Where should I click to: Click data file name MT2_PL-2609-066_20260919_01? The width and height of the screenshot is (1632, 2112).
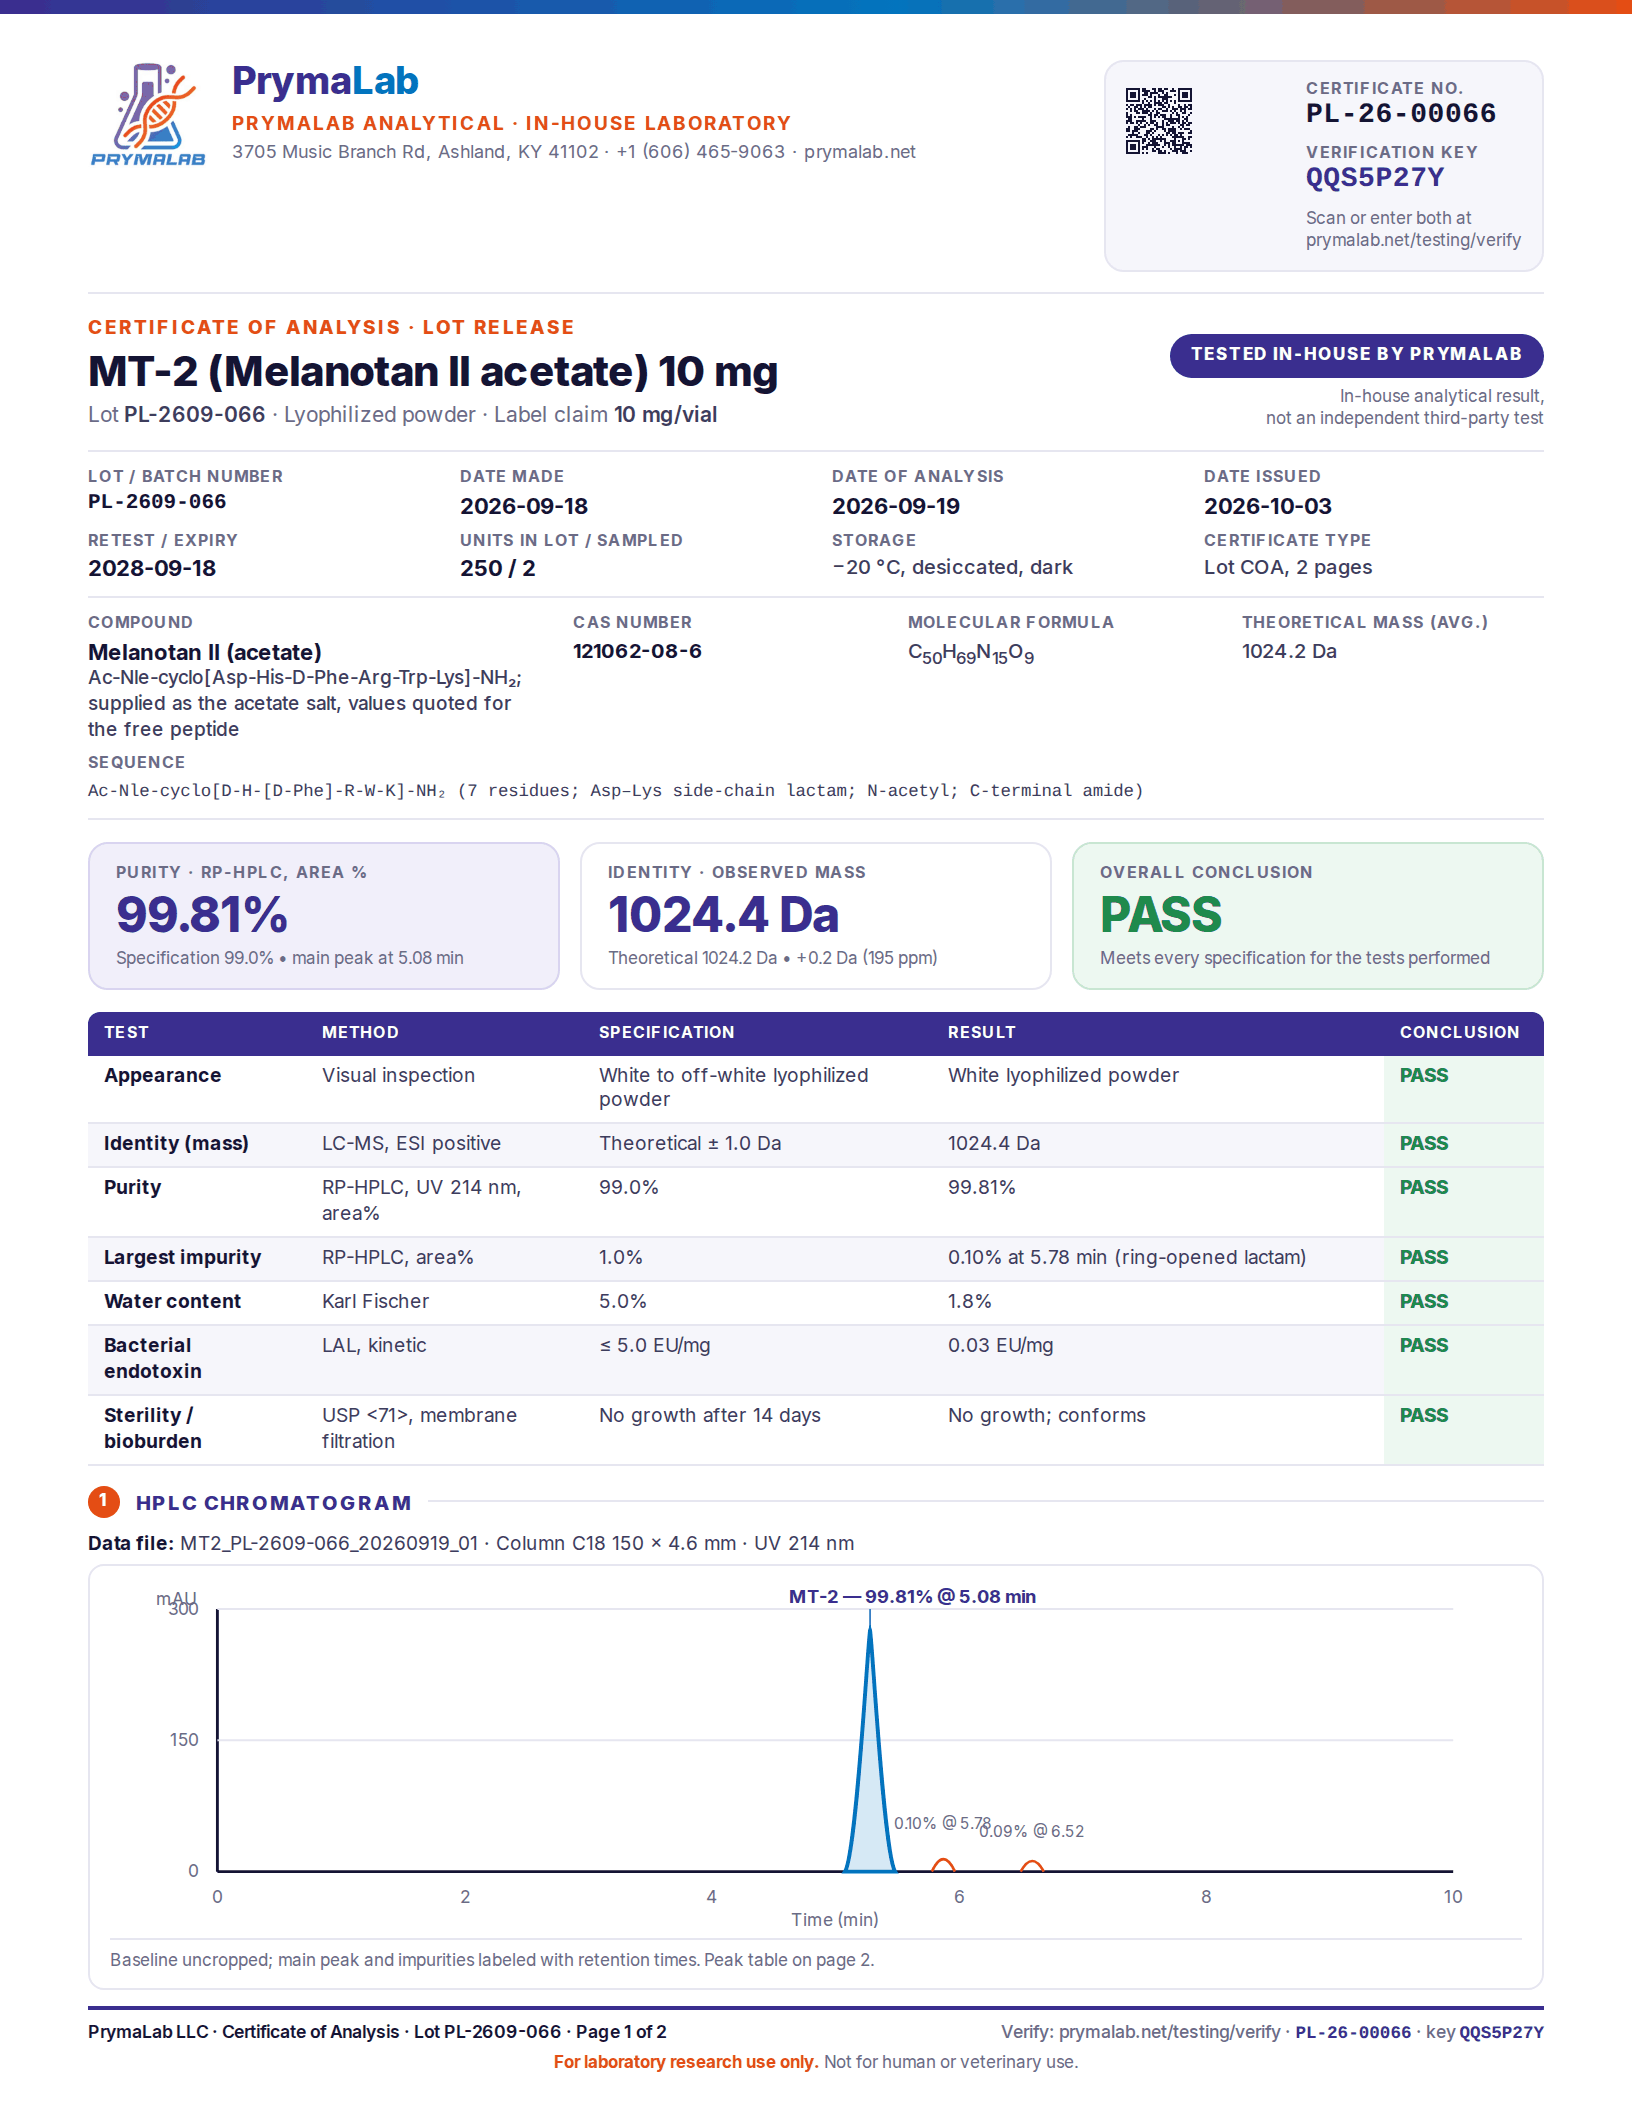pos(329,1544)
